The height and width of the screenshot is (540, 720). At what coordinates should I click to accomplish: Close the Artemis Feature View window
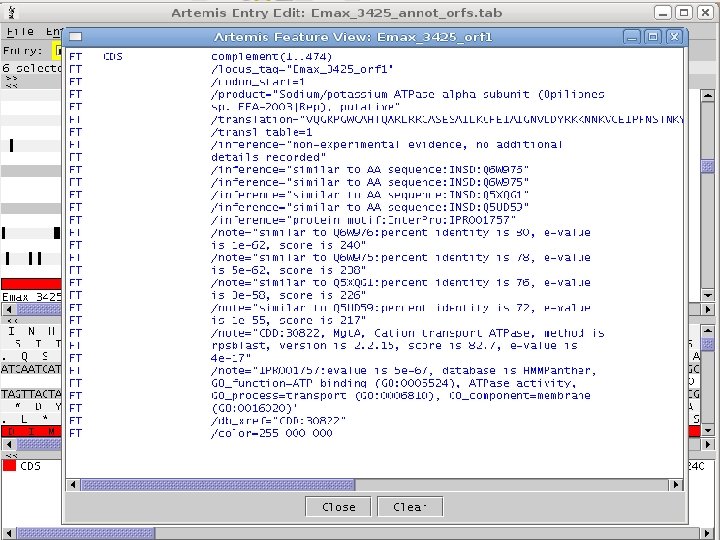[x=674, y=37]
